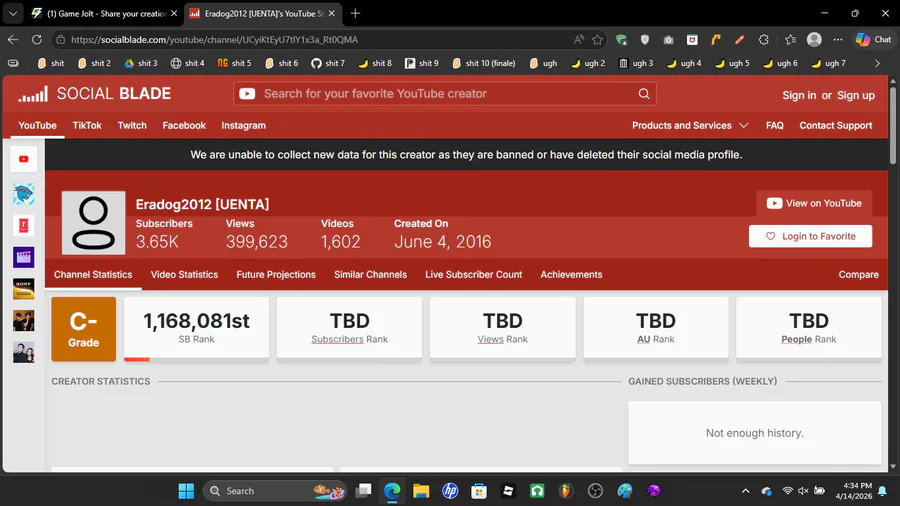Click the taskbar Search box
This screenshot has height=506, width=900.
(274, 491)
